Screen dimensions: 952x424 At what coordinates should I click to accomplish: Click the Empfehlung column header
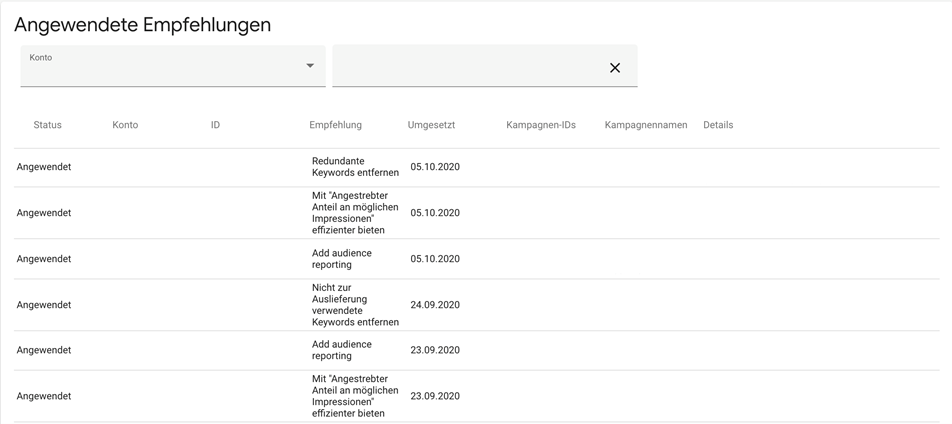(335, 125)
